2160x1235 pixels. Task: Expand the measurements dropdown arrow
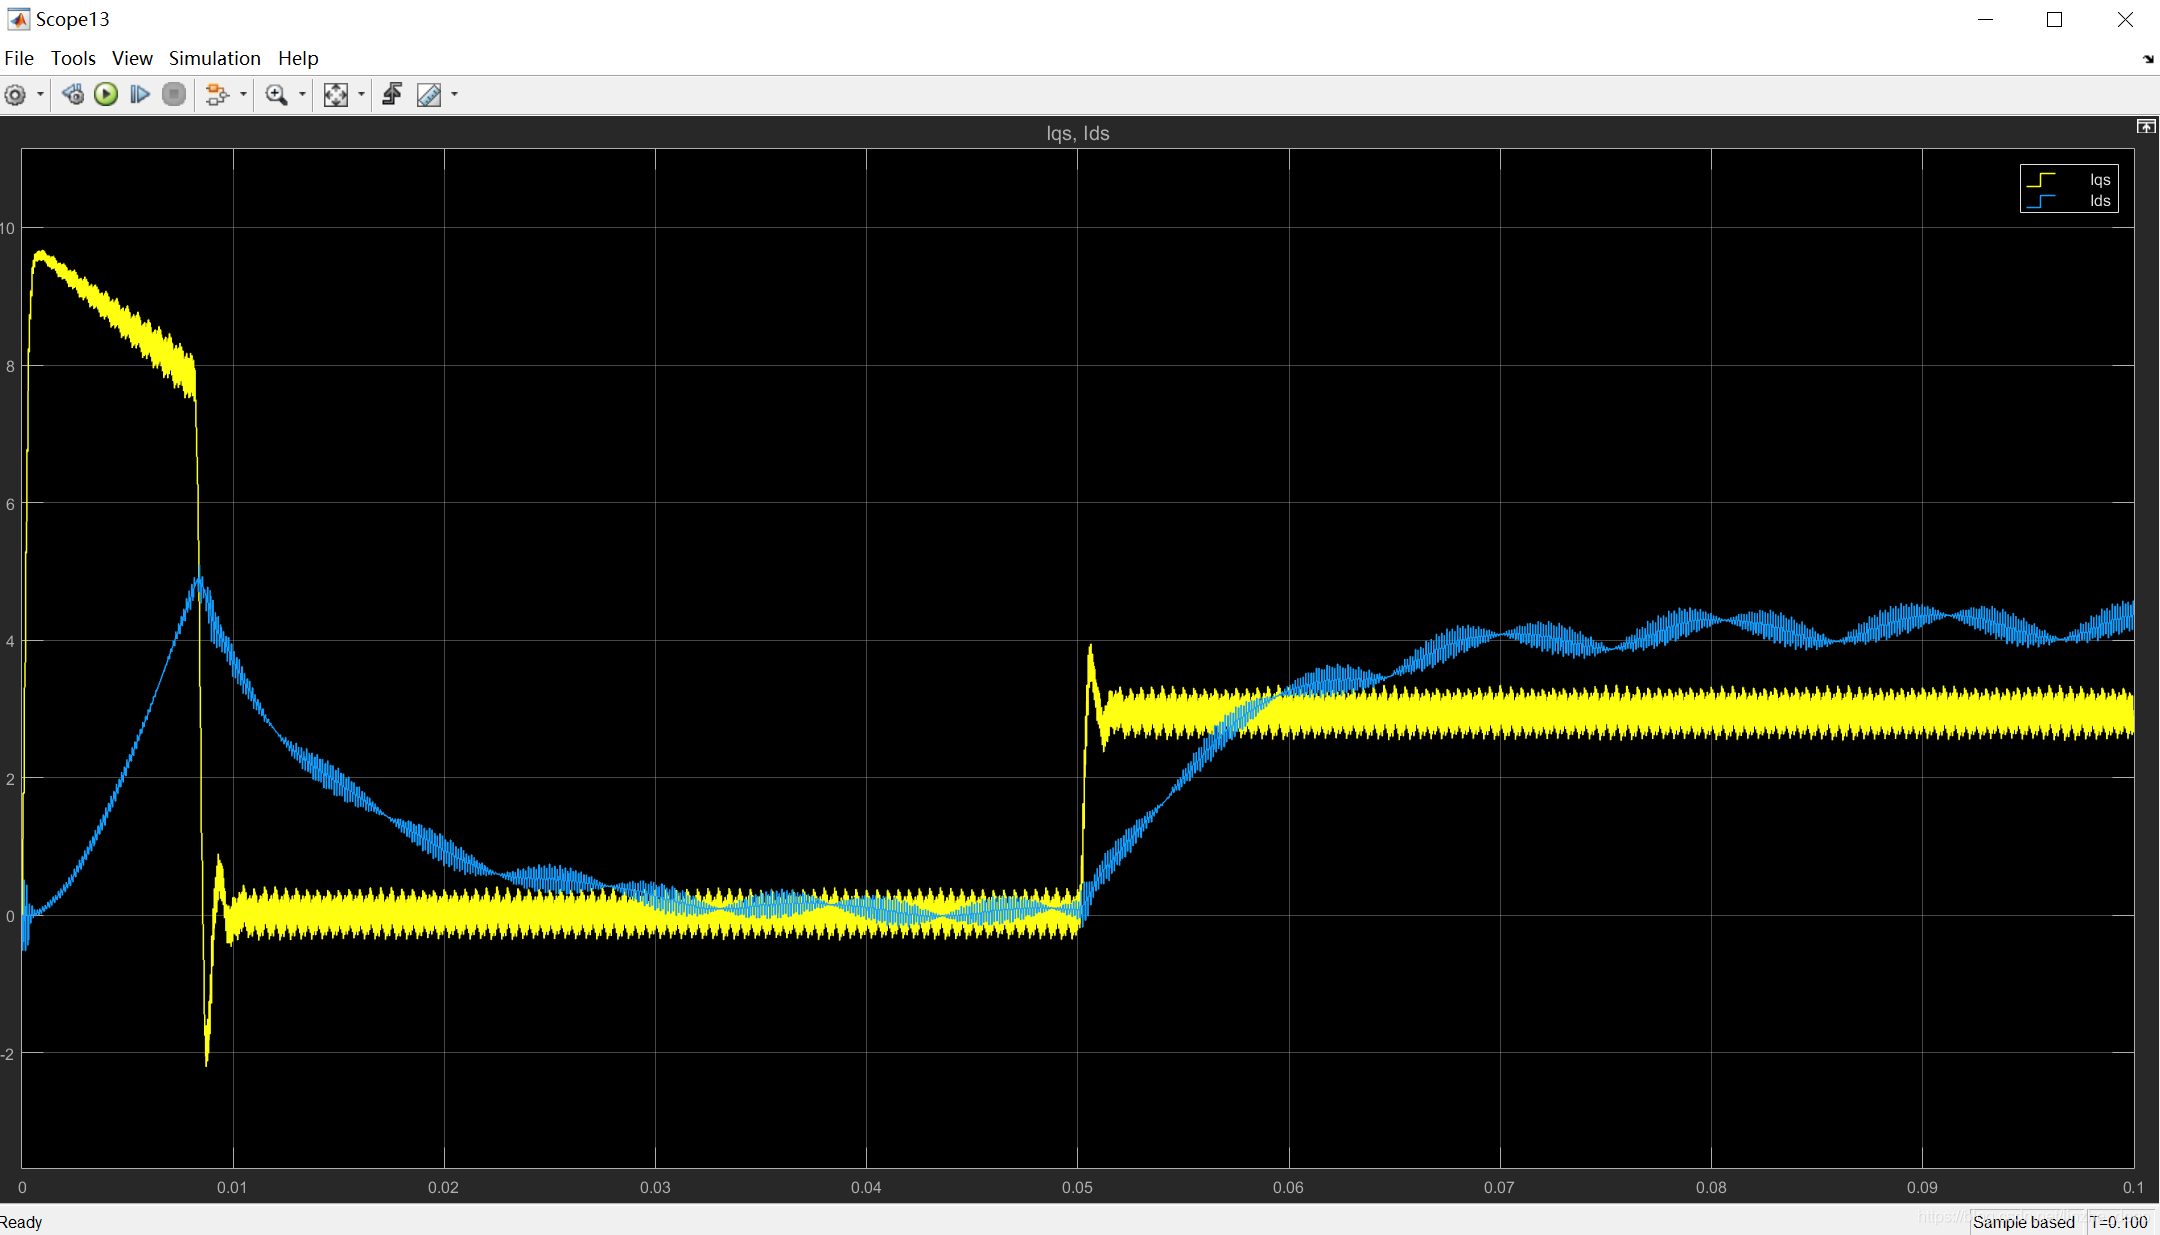(454, 95)
